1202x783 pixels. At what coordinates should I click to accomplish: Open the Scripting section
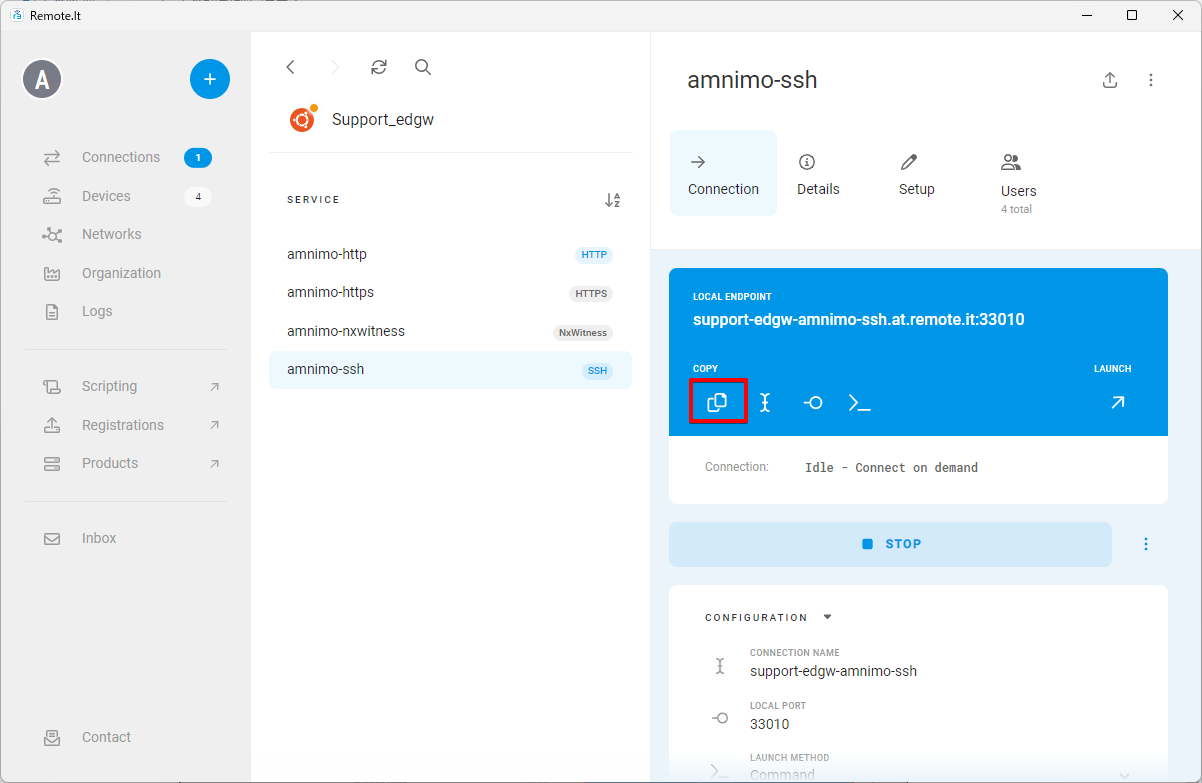(x=109, y=386)
